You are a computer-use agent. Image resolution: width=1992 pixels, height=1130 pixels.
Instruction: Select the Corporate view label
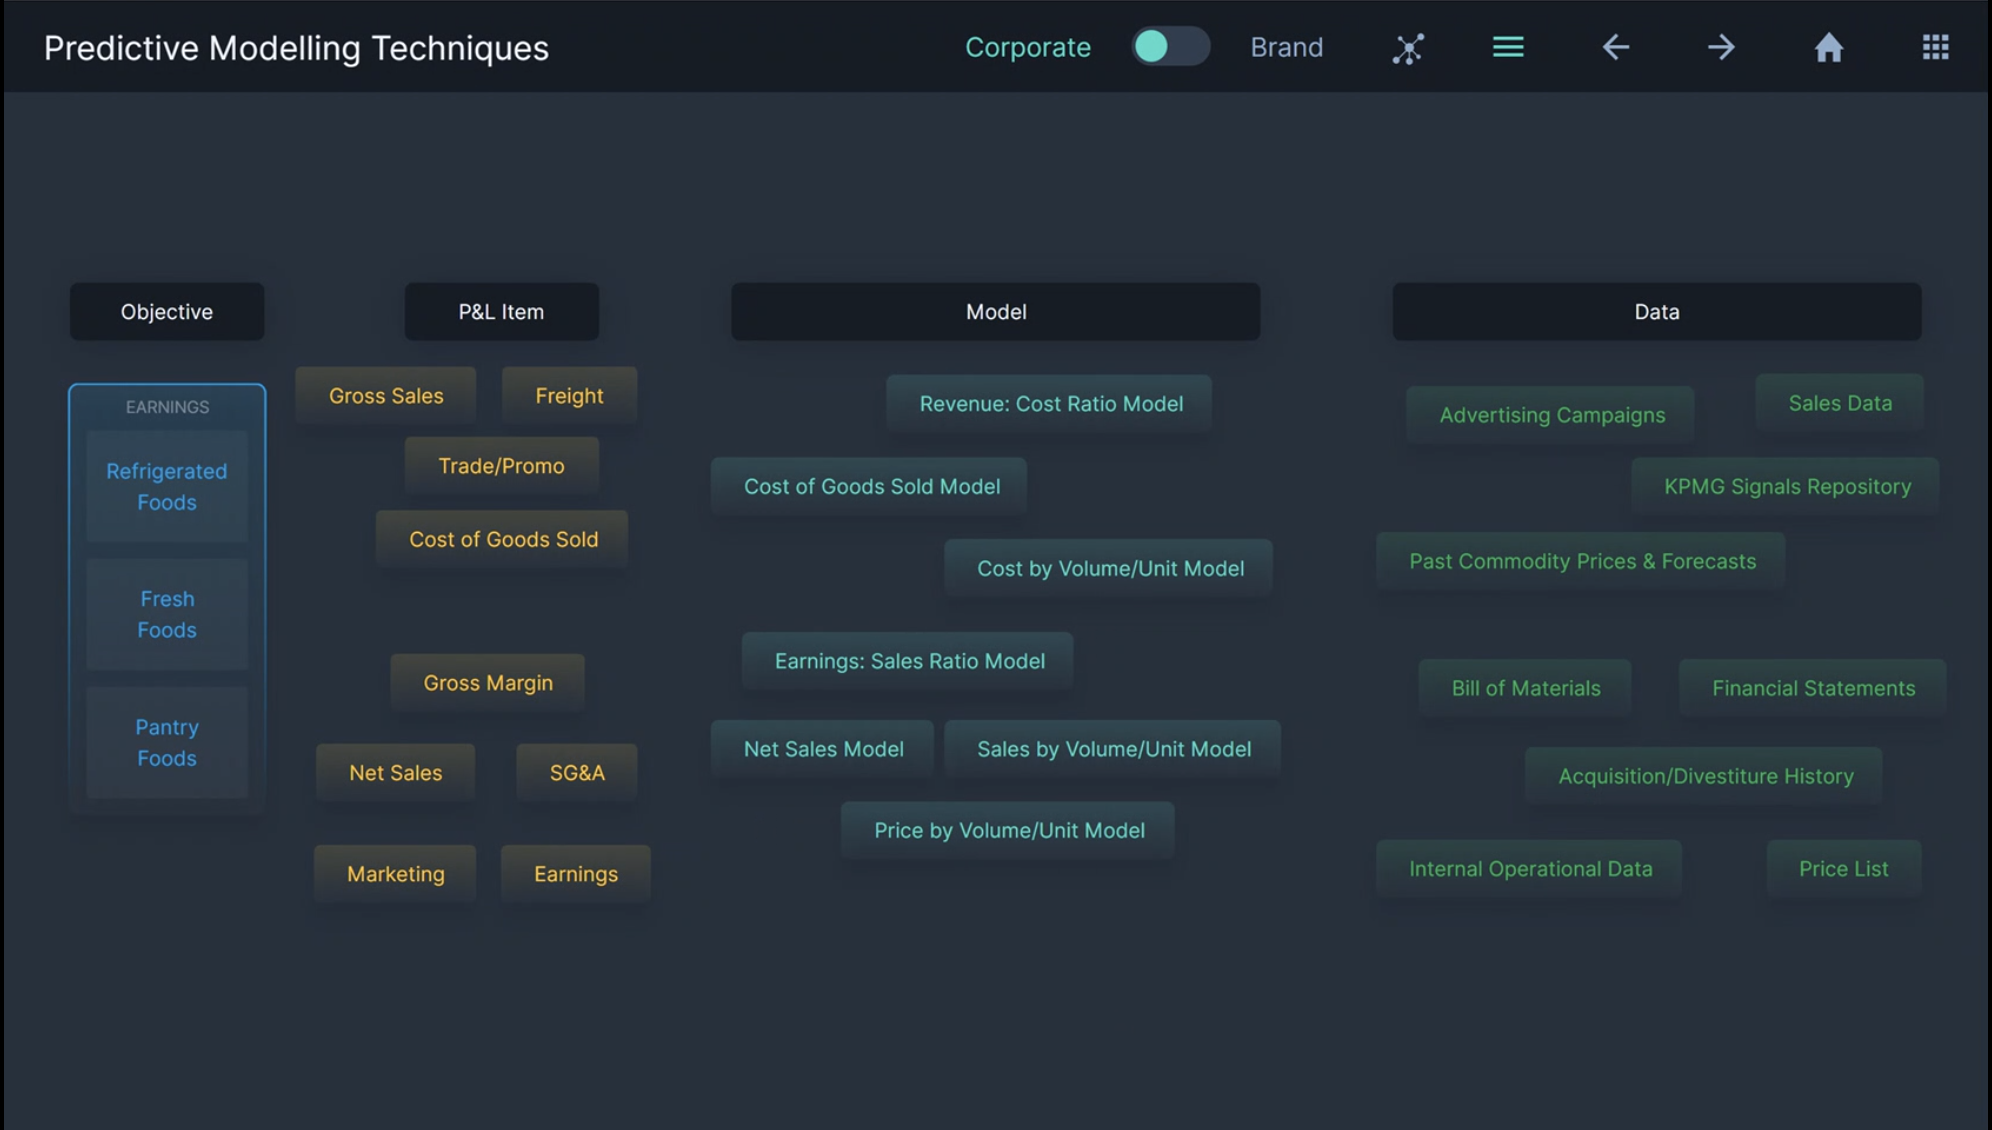1027,47
